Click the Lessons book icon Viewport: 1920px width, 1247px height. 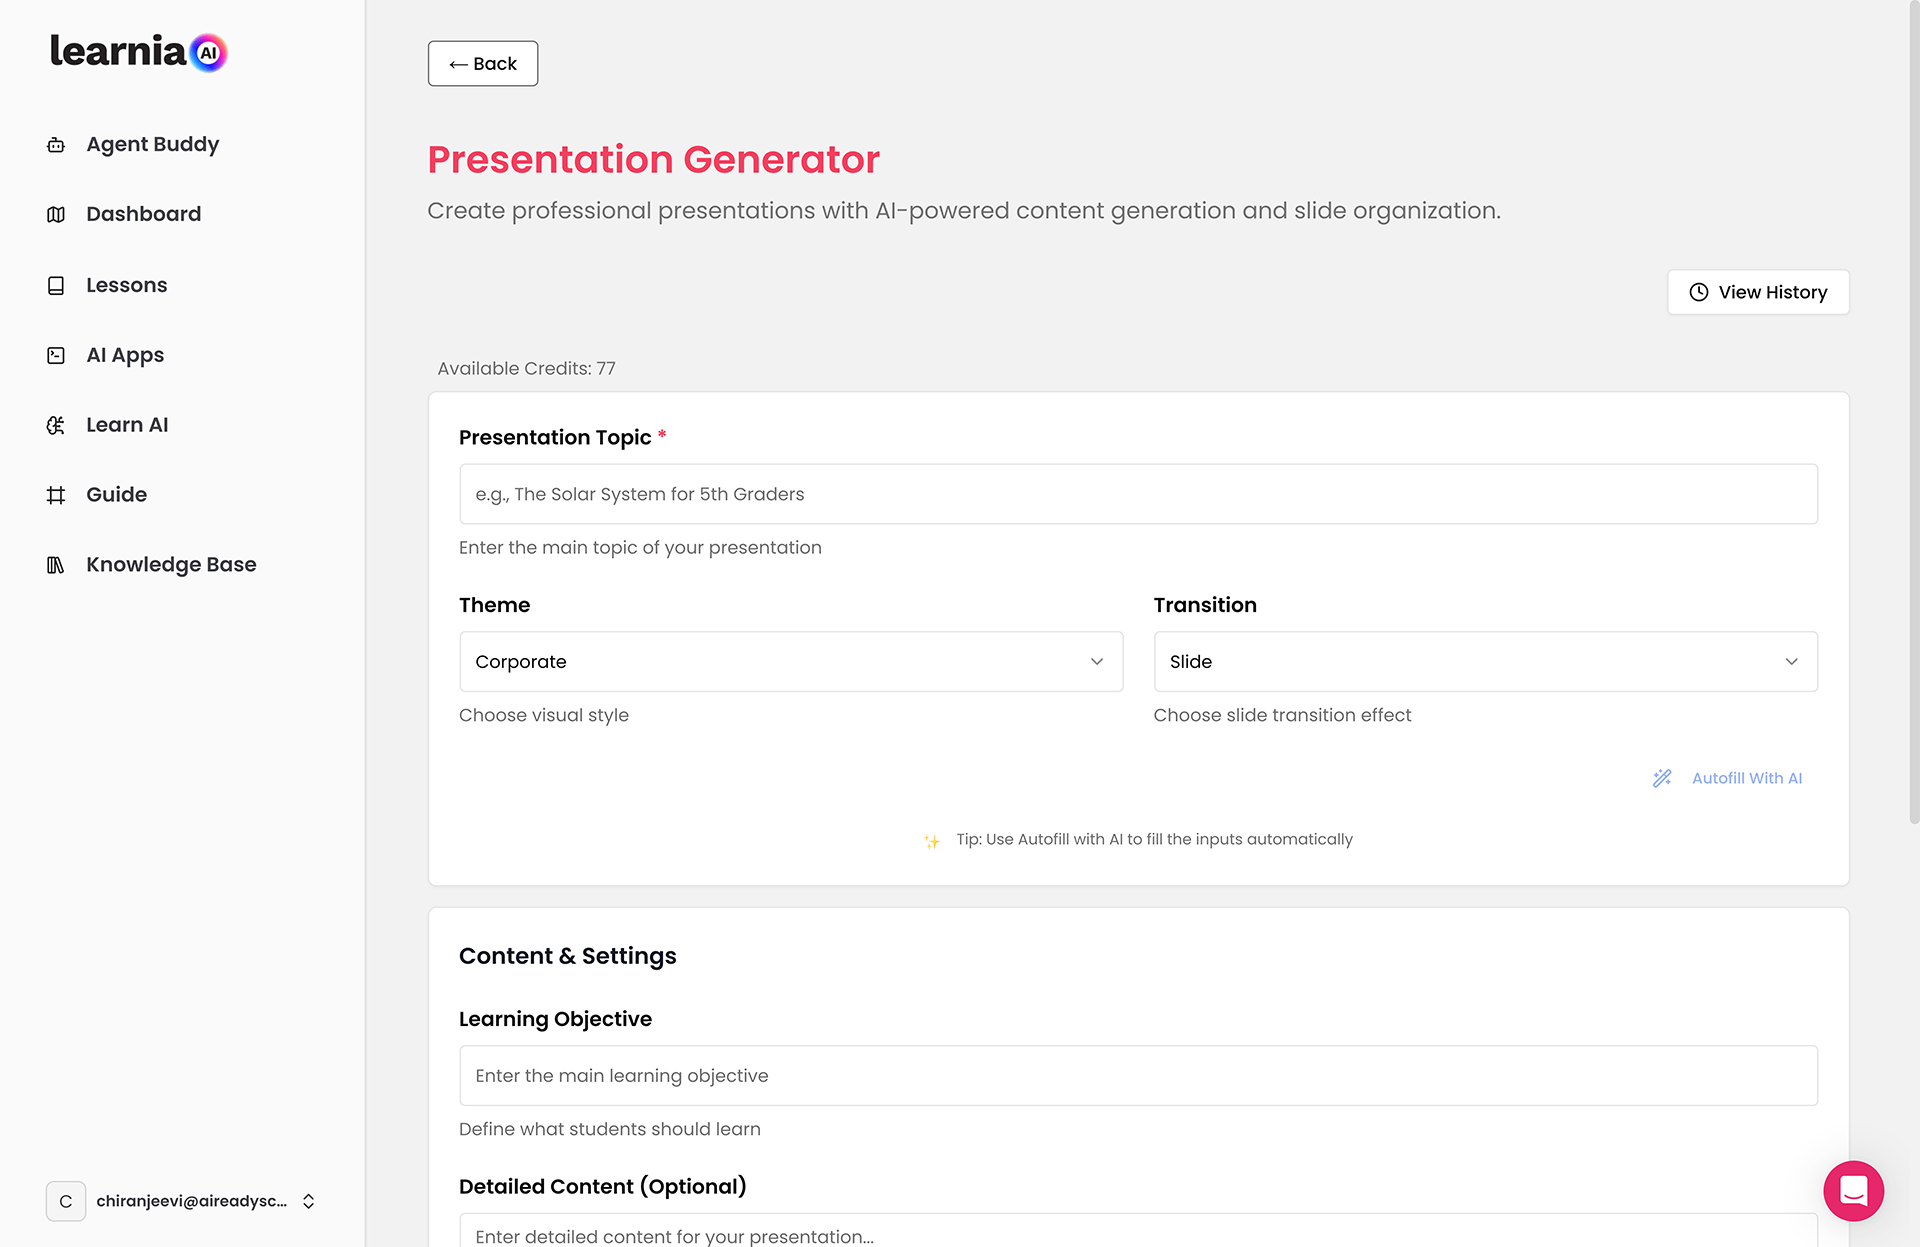[x=56, y=285]
